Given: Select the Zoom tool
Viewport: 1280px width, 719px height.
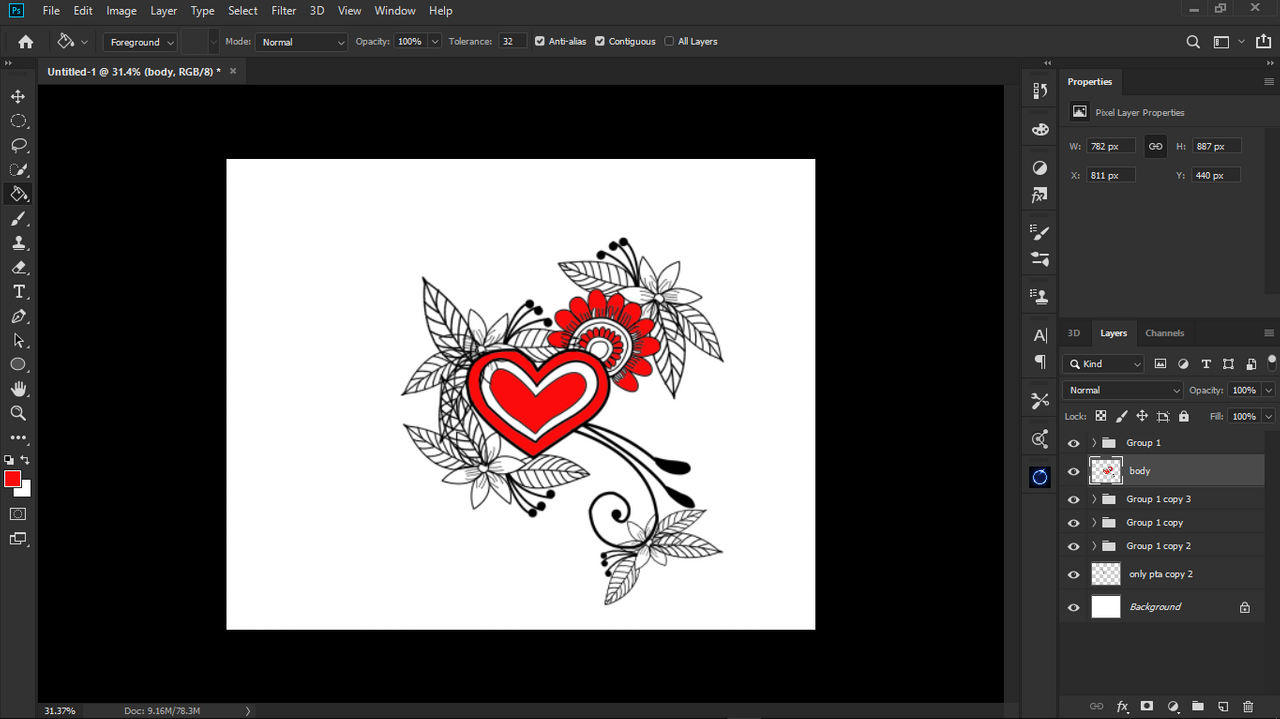Looking at the screenshot, I should (x=18, y=413).
